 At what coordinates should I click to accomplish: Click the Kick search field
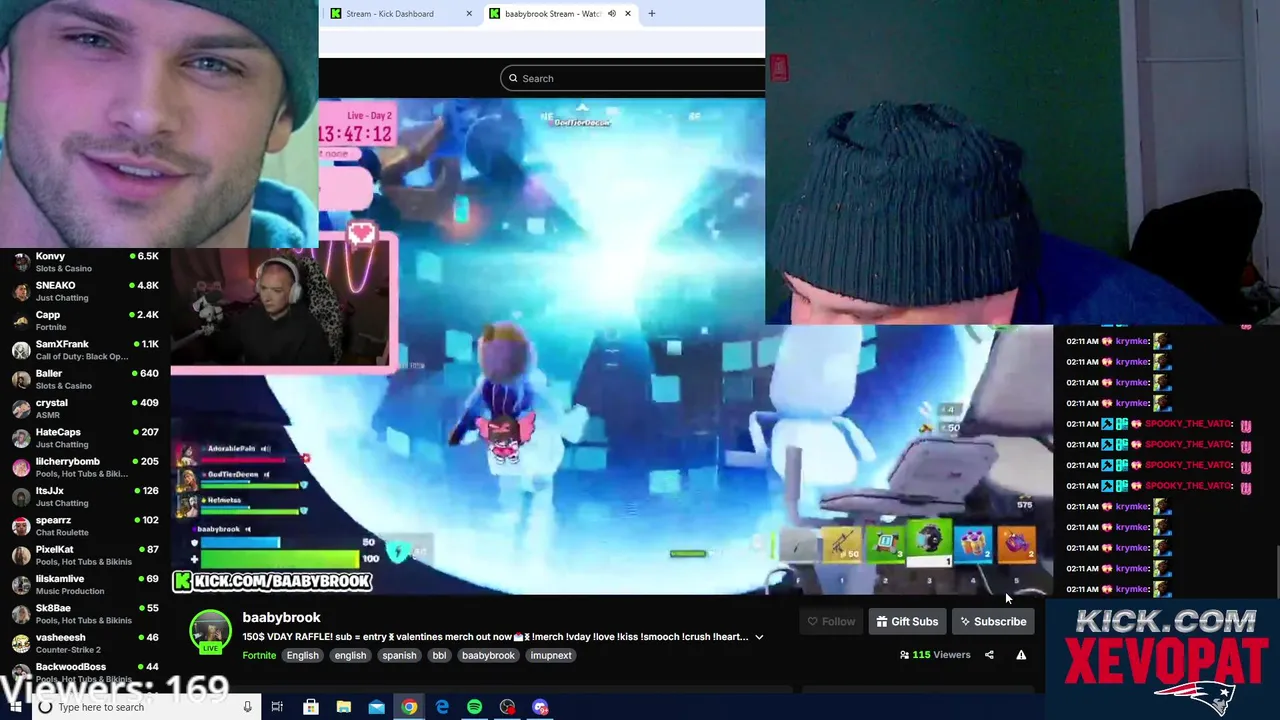633,78
